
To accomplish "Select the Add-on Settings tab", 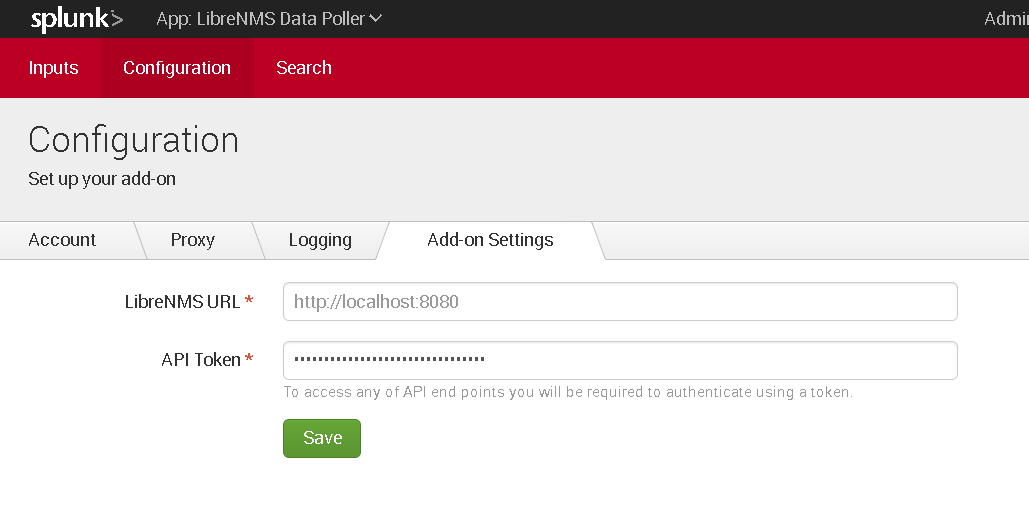I will [x=490, y=240].
